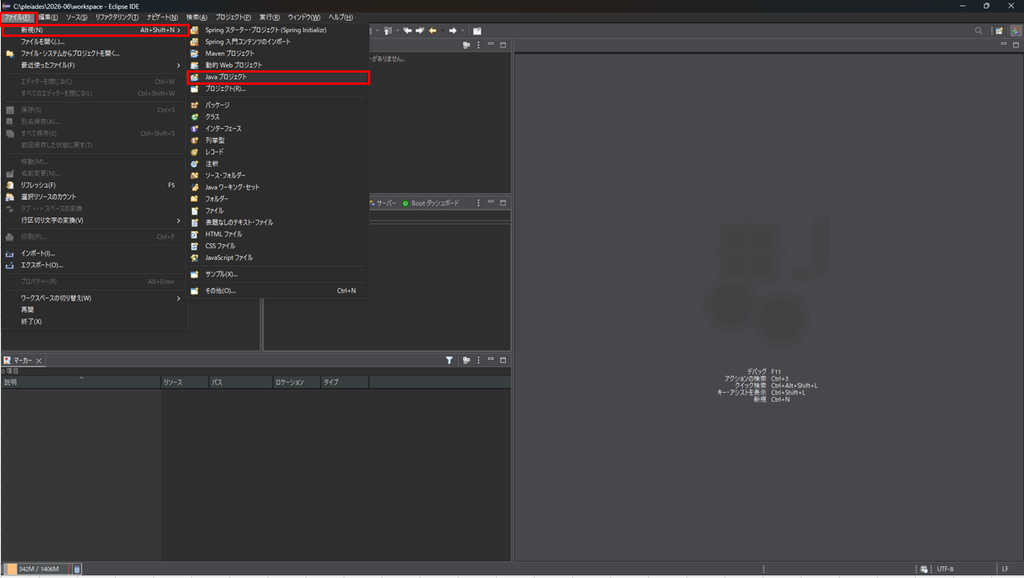Screen dimensions: 1024x578
Task: Close the マーカー tab
Action: pos(39,361)
